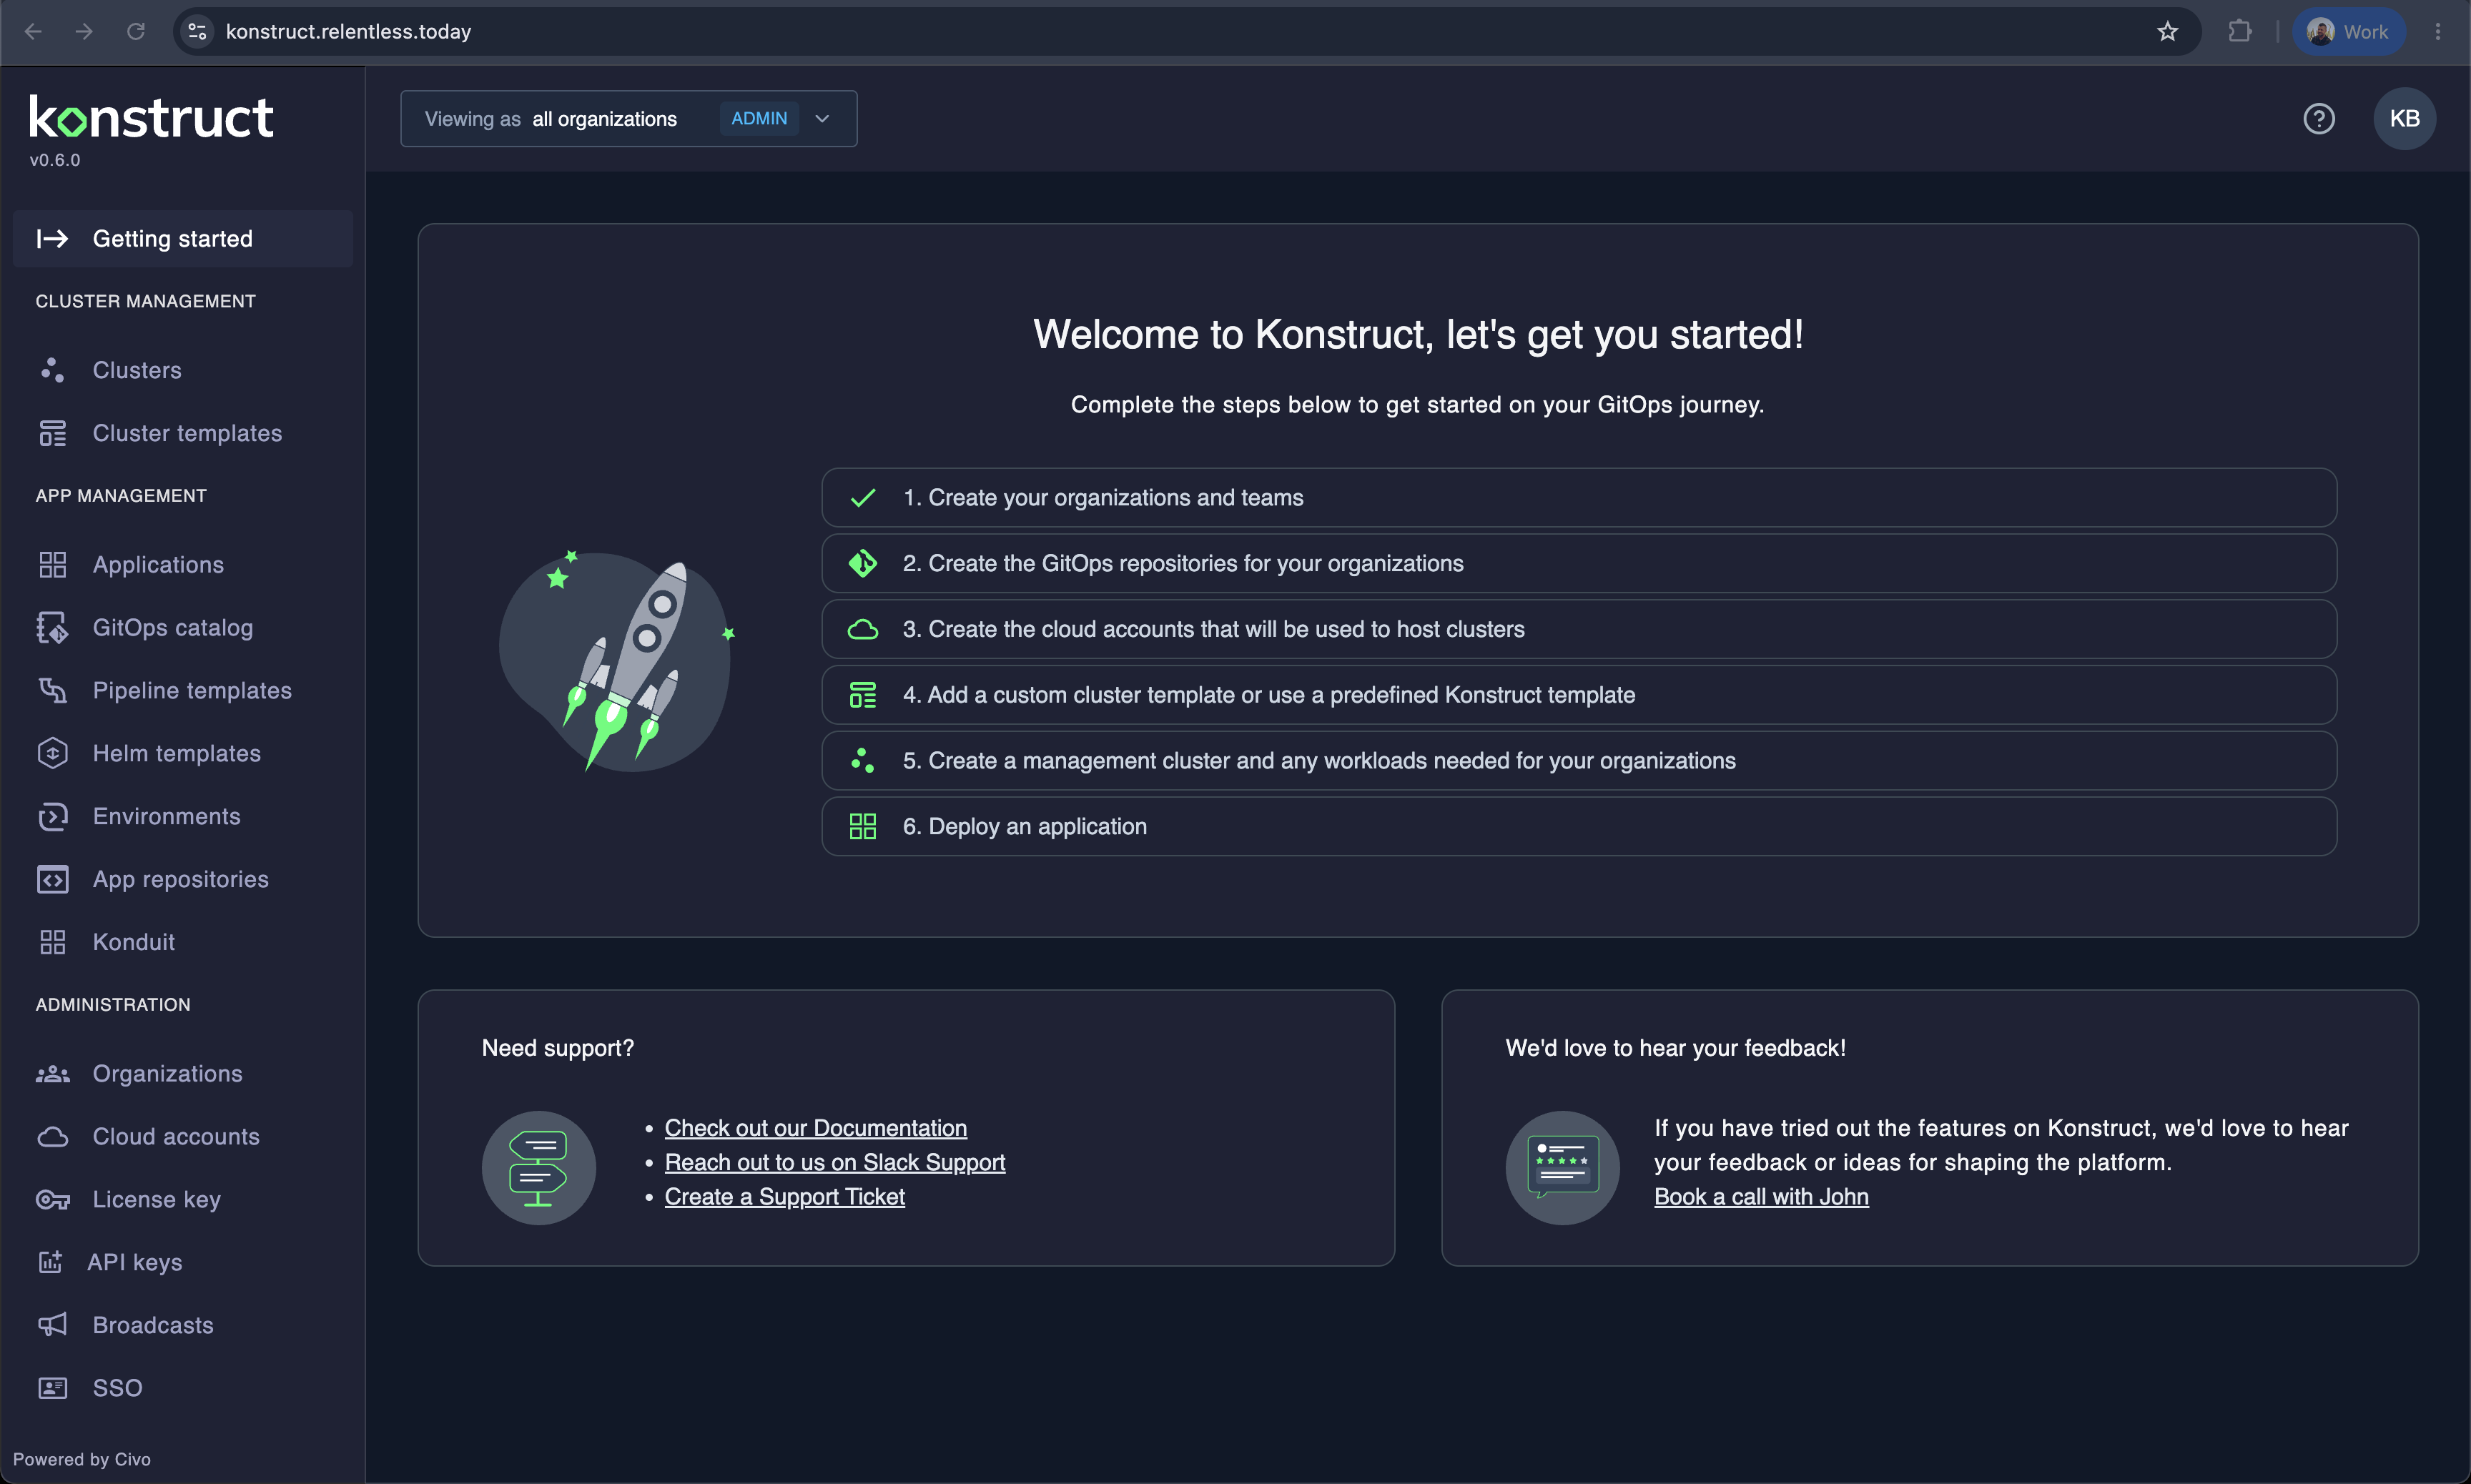Open Cluster templates page
The height and width of the screenshot is (1484, 2471).
[183, 433]
